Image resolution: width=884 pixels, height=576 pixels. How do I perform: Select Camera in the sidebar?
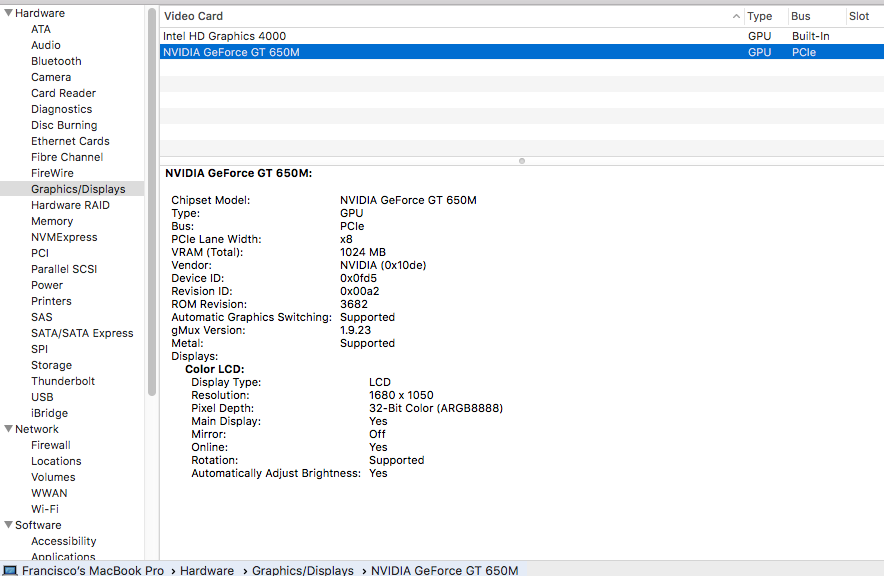tap(51, 77)
